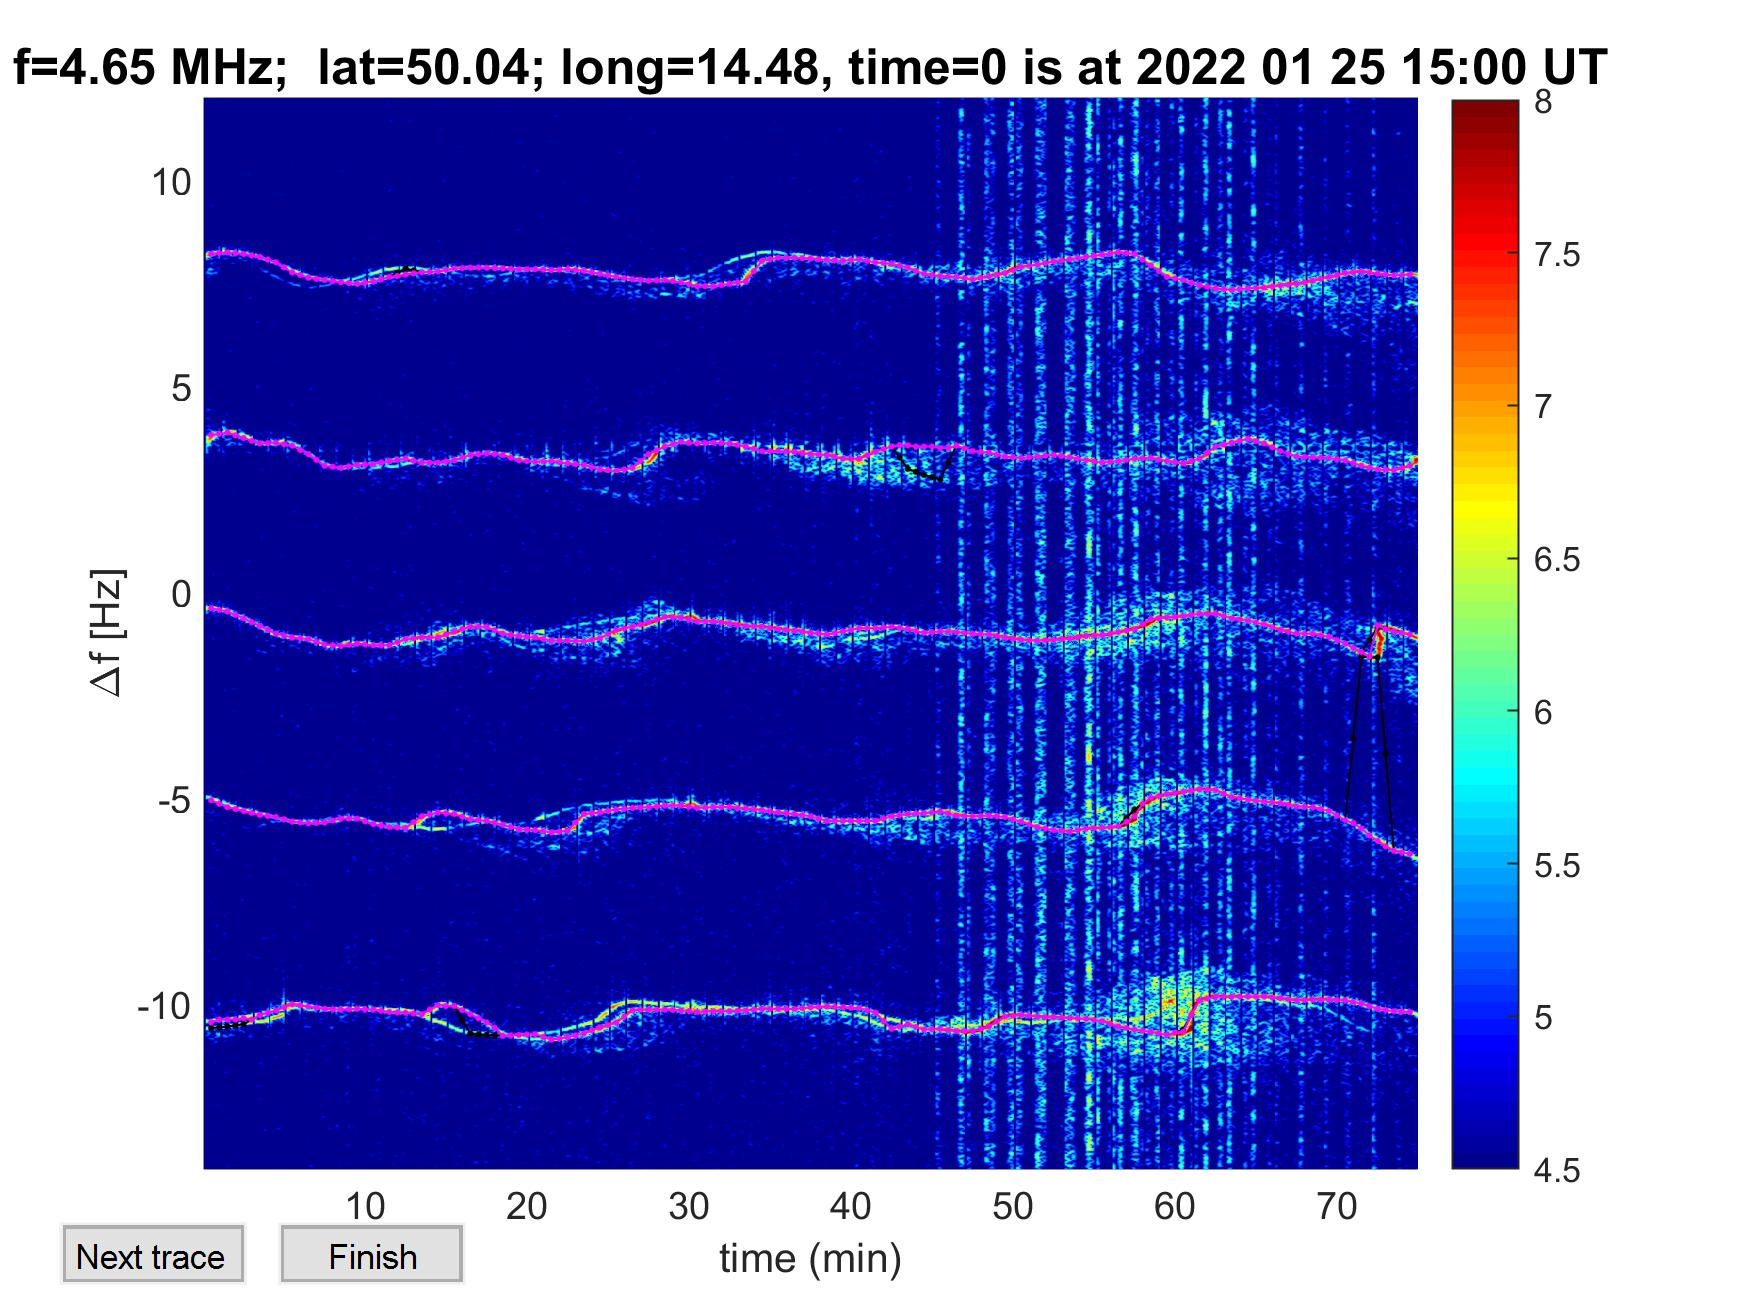Click x-axis tick label 30
1750x1313 pixels.
pyautogui.click(x=689, y=1206)
